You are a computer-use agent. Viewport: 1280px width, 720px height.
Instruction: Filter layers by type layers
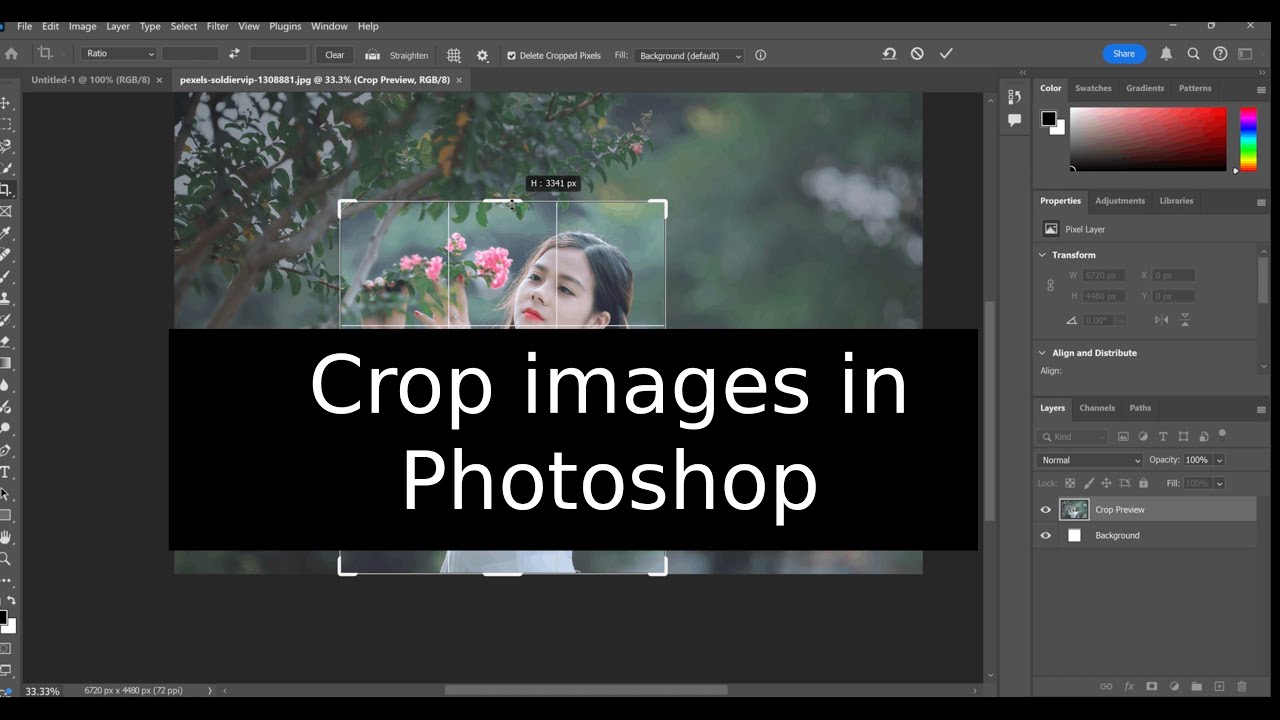pos(1163,437)
